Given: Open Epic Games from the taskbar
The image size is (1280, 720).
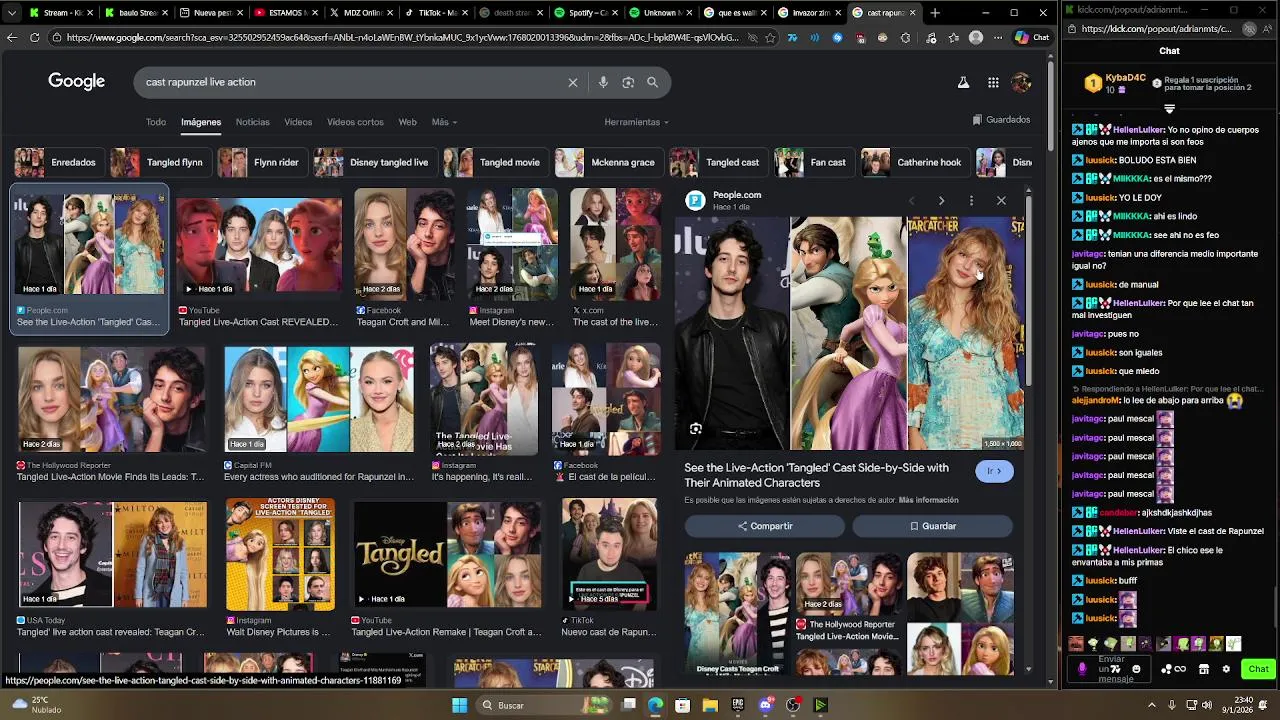Looking at the screenshot, I should click(738, 705).
